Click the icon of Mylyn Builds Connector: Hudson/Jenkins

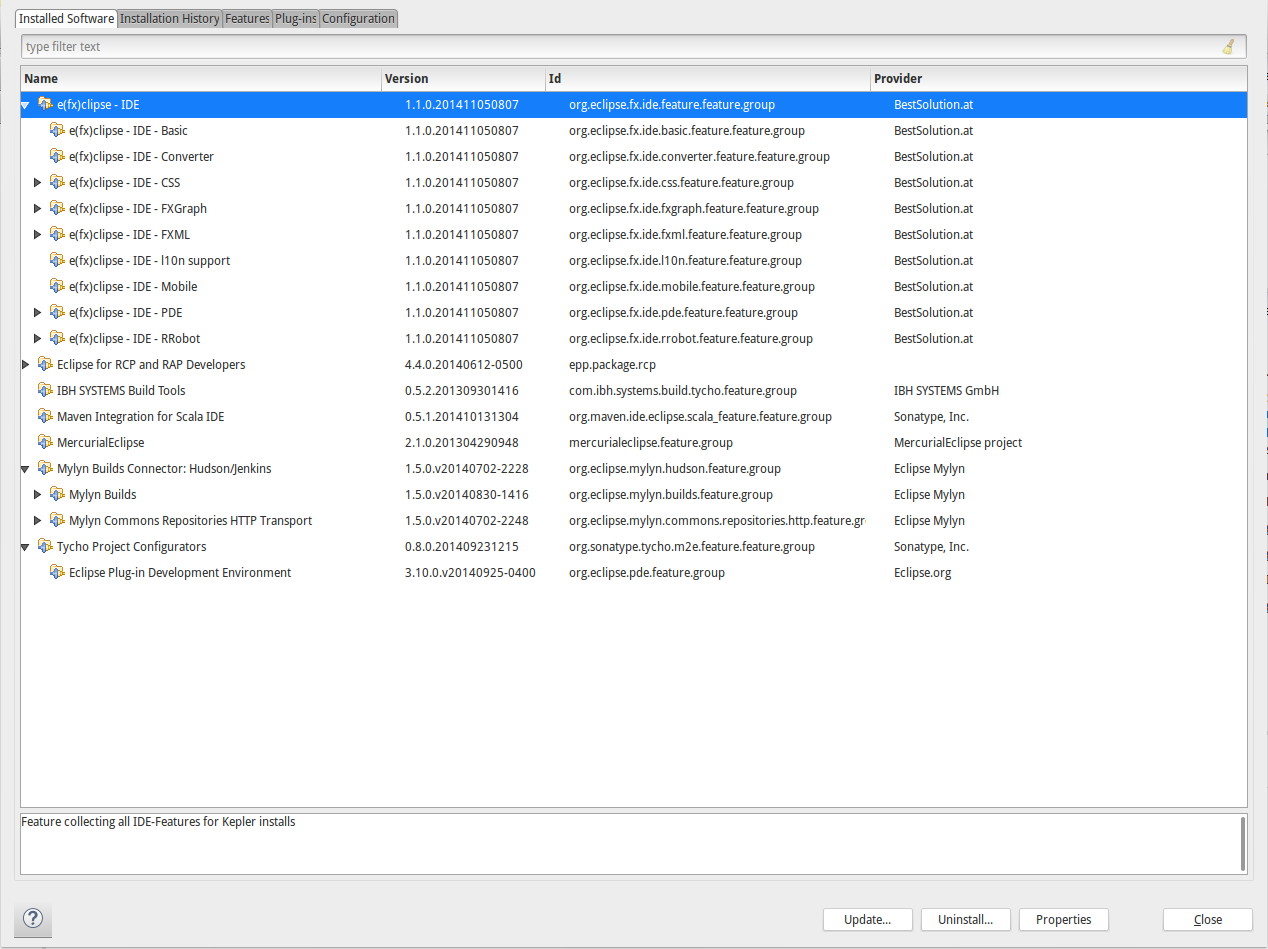click(x=45, y=468)
